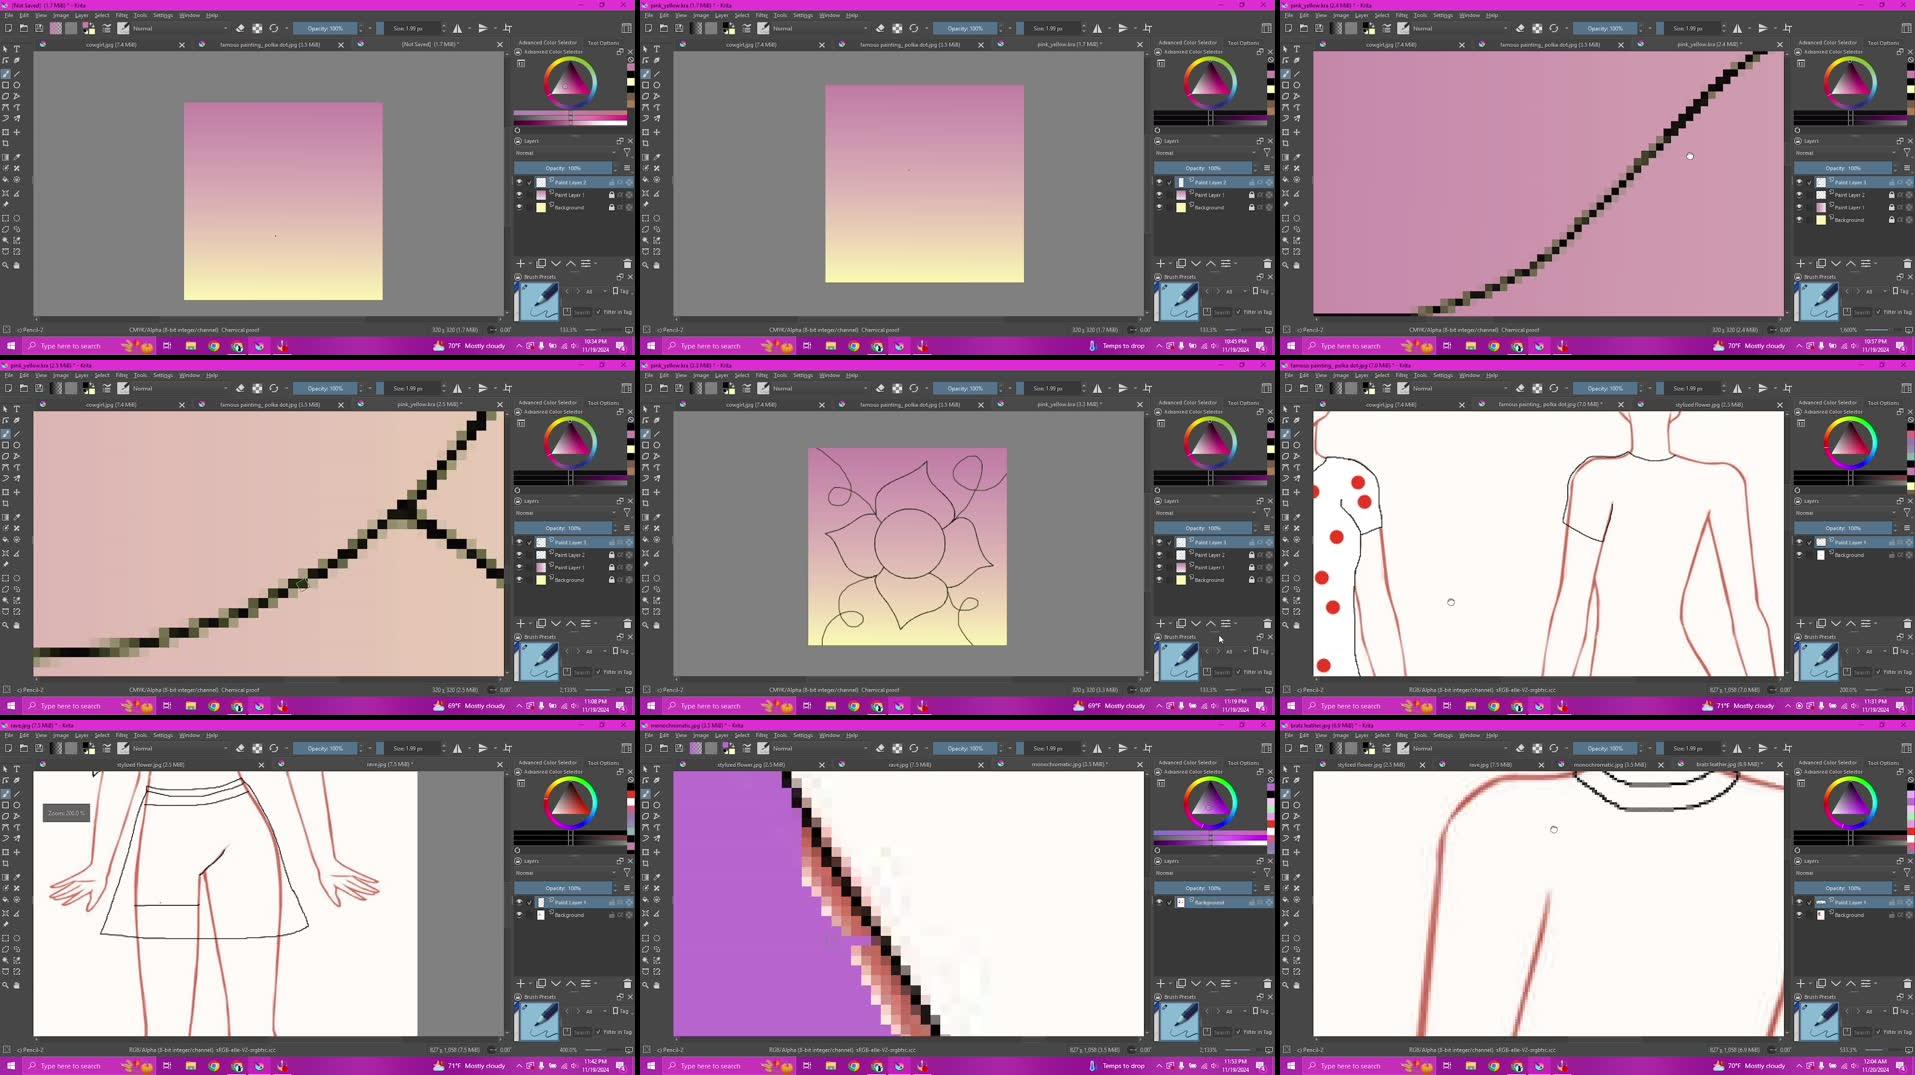This screenshot has width=1915, height=1075.
Task: Select the Transform tool in the polka dot figure window
Action: [1286, 492]
